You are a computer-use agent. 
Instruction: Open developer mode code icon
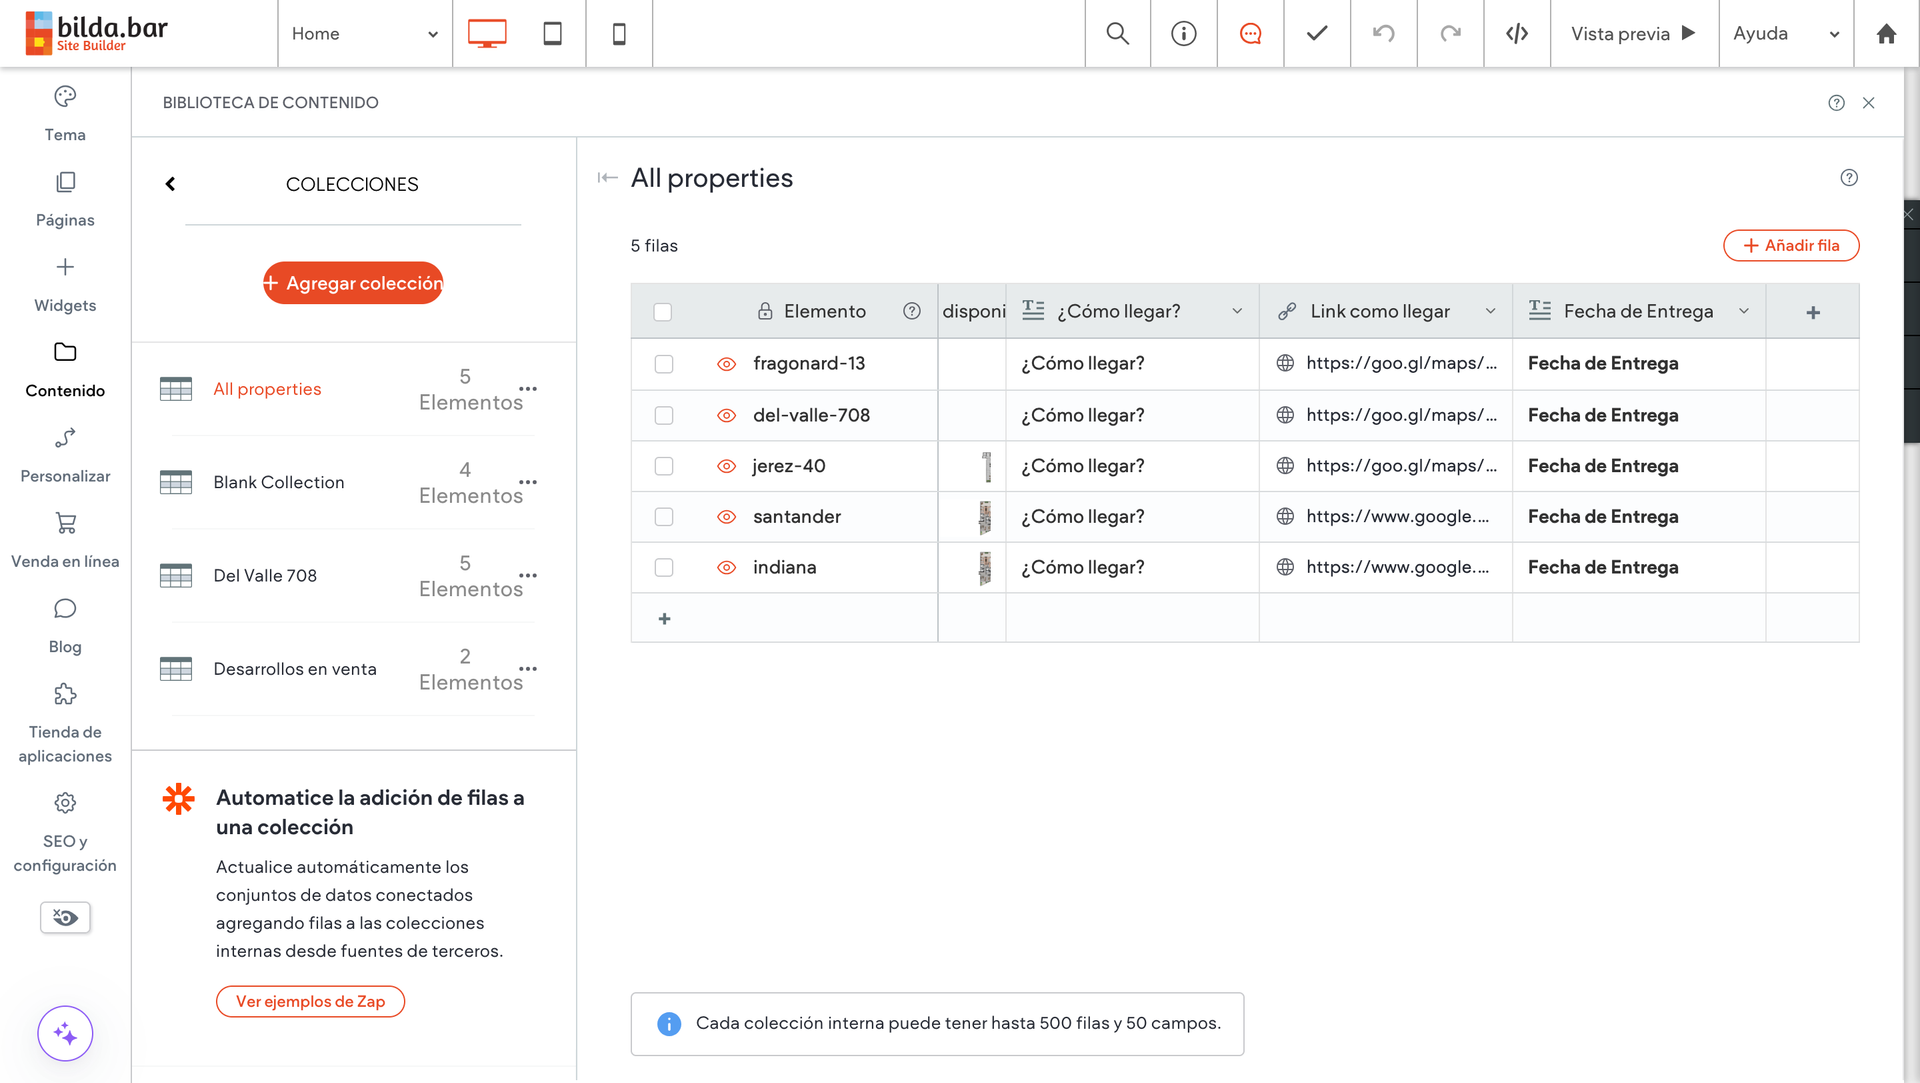[1517, 33]
